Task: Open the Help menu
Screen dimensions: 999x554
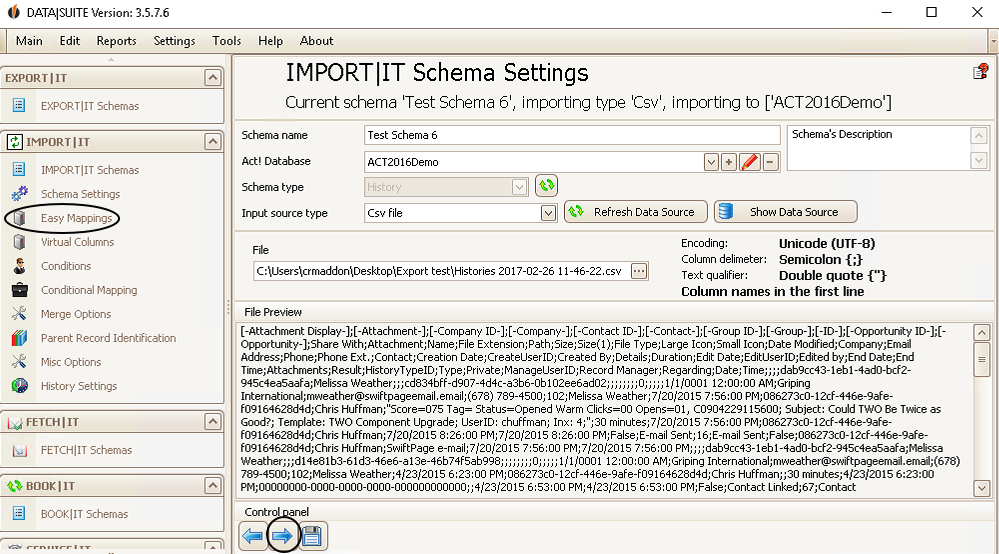Action: pos(270,41)
